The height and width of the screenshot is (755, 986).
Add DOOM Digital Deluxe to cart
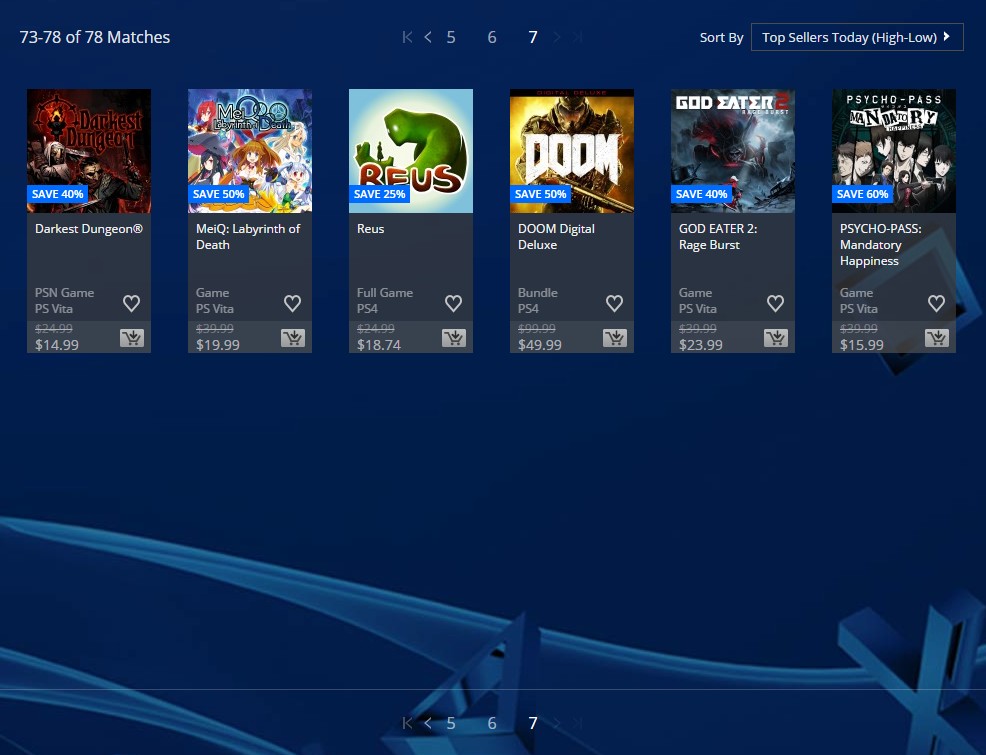coord(614,338)
